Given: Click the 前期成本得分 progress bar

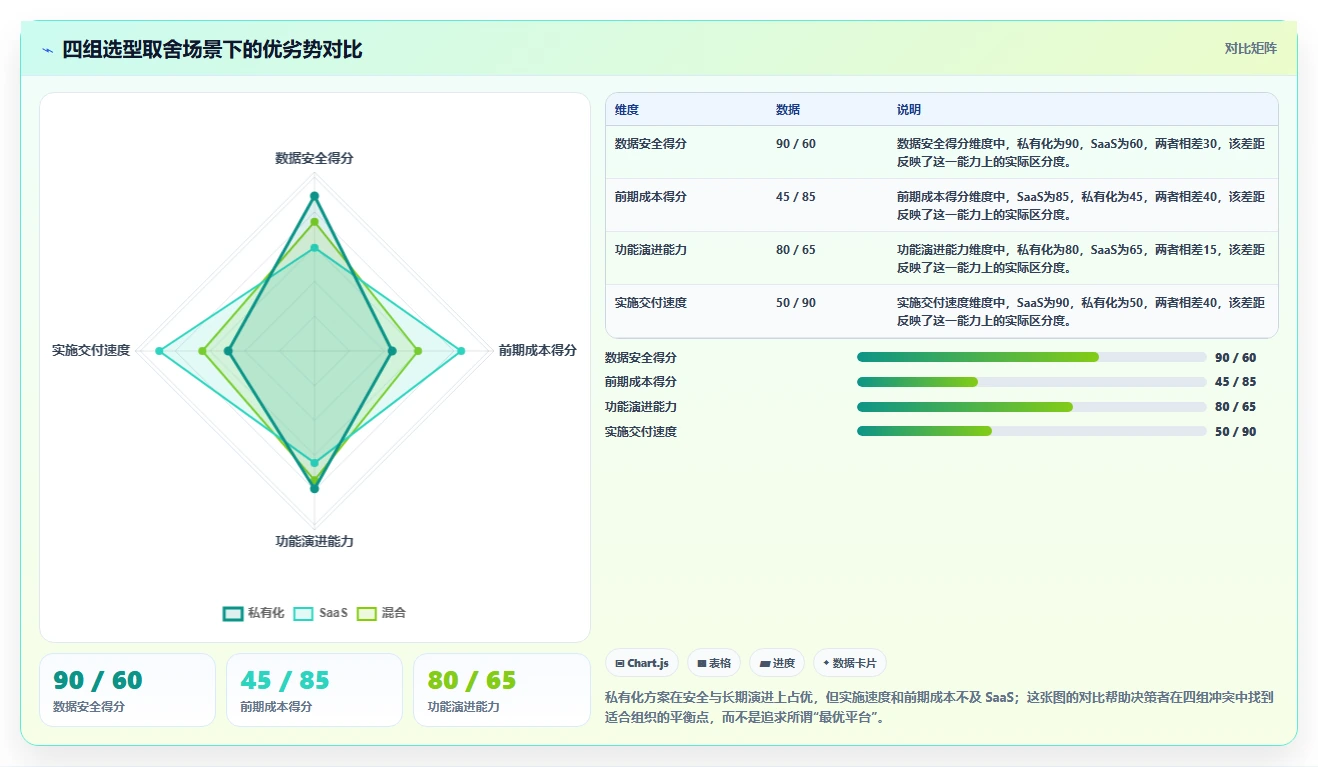Looking at the screenshot, I should [x=1032, y=382].
